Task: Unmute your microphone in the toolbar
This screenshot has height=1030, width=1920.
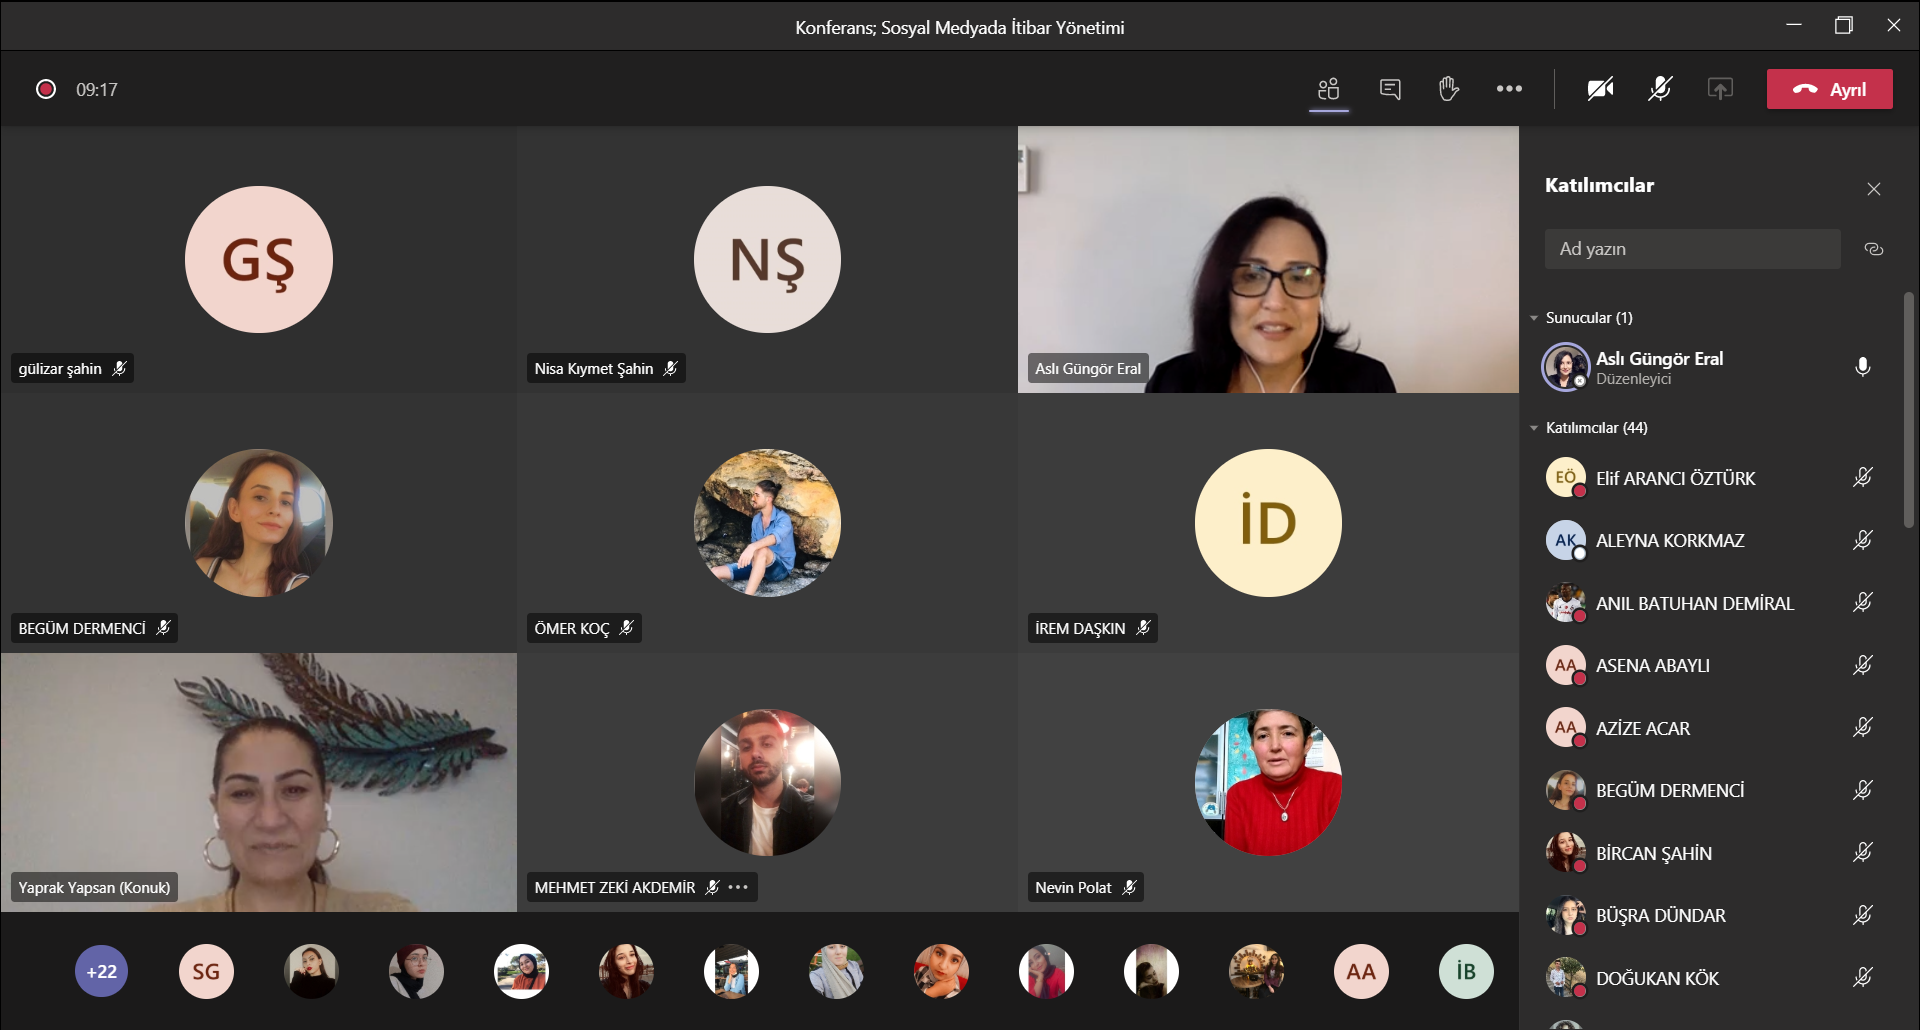Action: (1660, 89)
